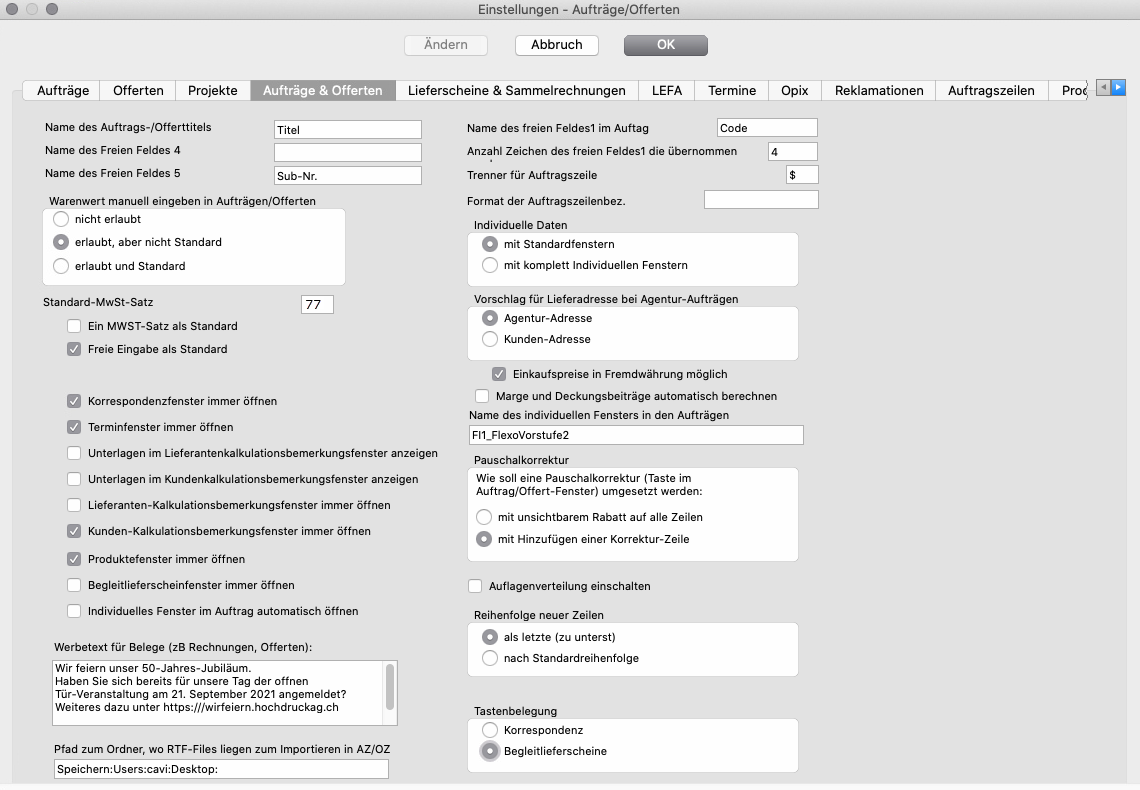1140x790 pixels.
Task: Select Korrespondenz under Tastenbelegung
Action: 490,730
